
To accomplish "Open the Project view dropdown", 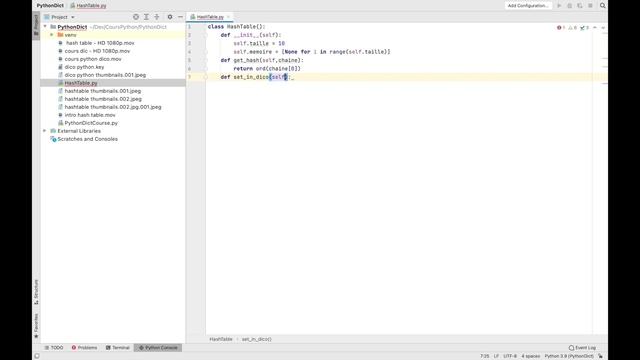I will click(x=59, y=17).
